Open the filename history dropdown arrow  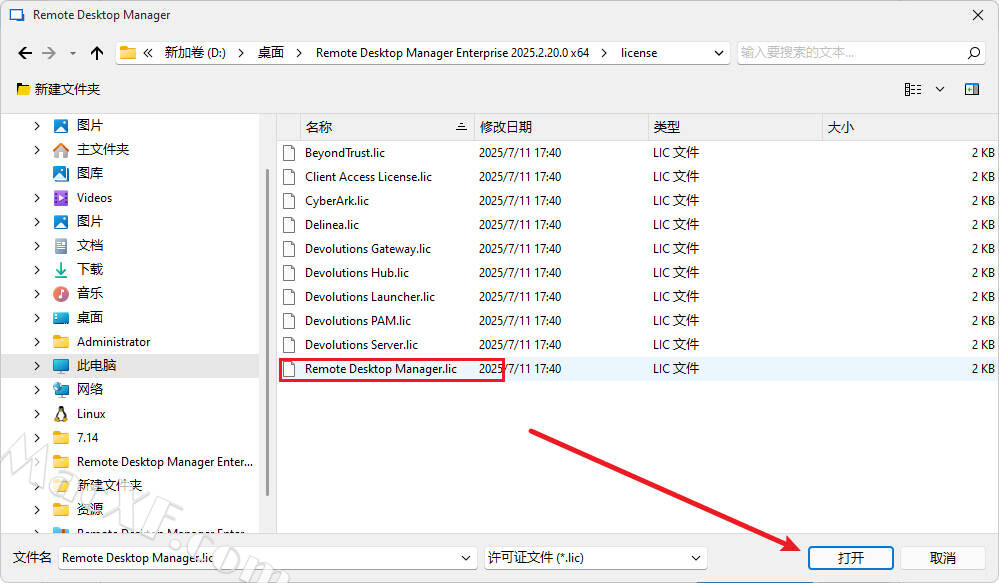(467, 558)
